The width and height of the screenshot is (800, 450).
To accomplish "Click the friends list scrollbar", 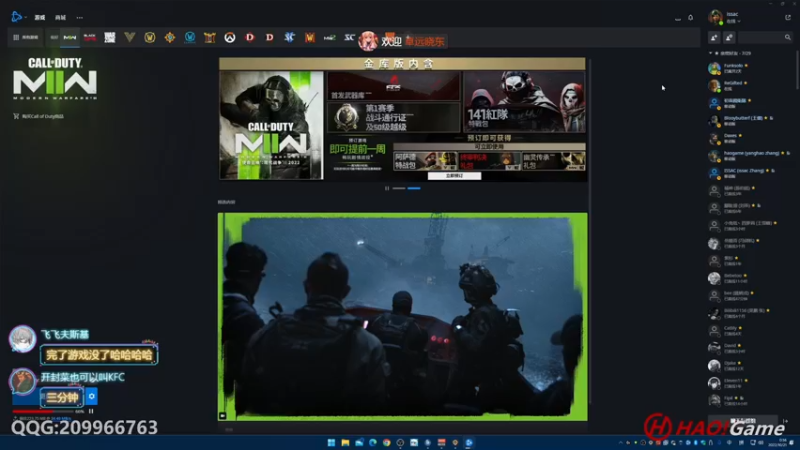I will pos(796,69).
